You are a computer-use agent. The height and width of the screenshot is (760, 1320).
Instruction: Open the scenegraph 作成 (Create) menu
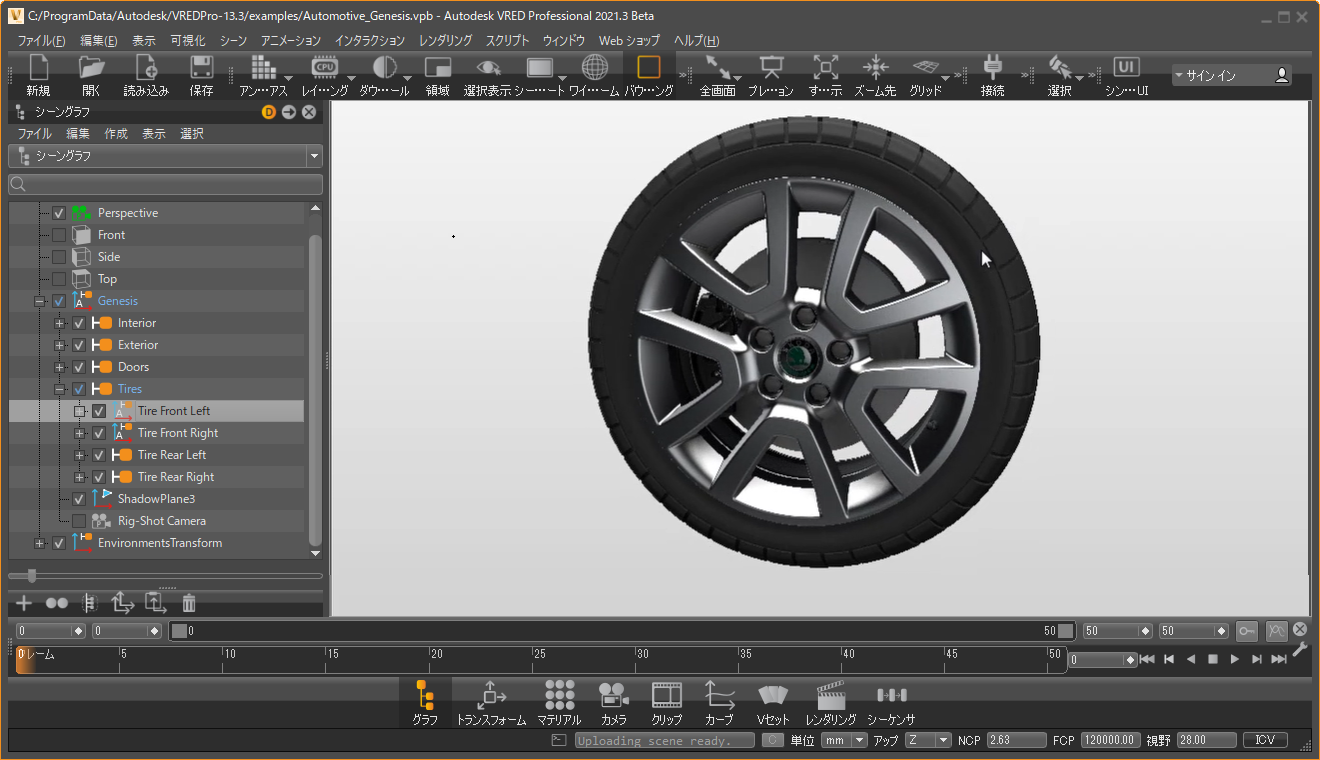116,134
